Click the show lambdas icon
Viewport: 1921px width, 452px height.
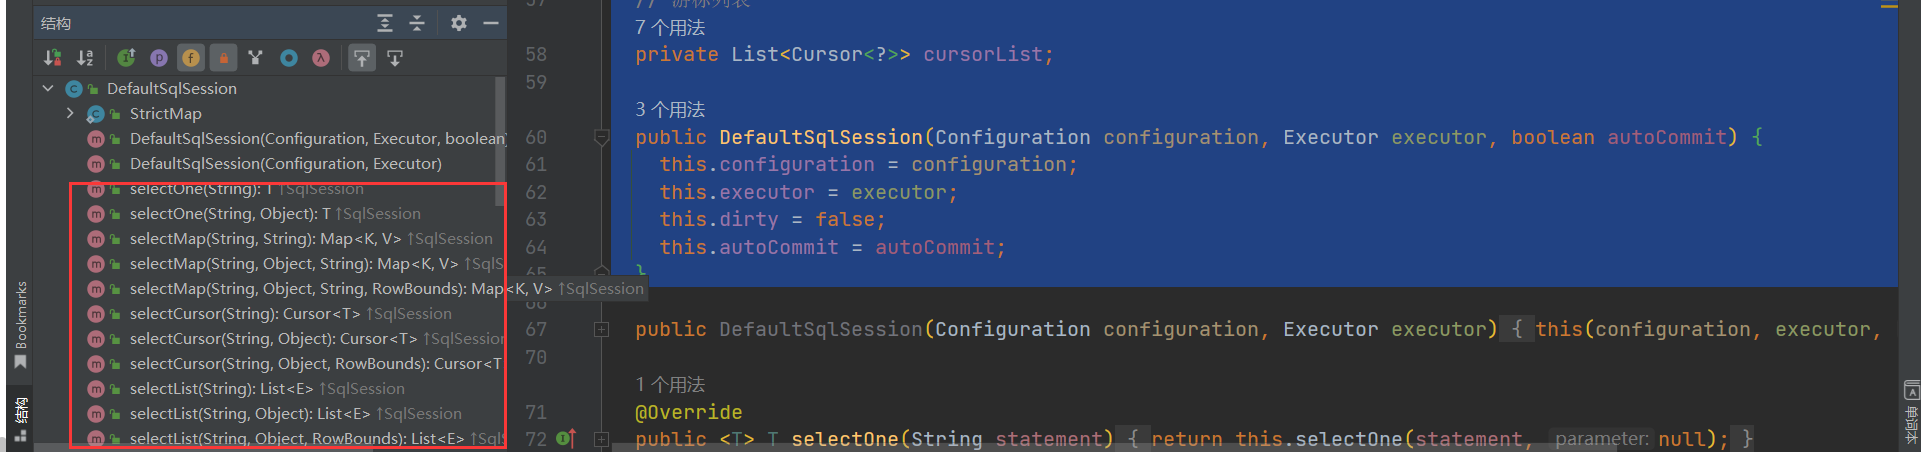coord(321,58)
